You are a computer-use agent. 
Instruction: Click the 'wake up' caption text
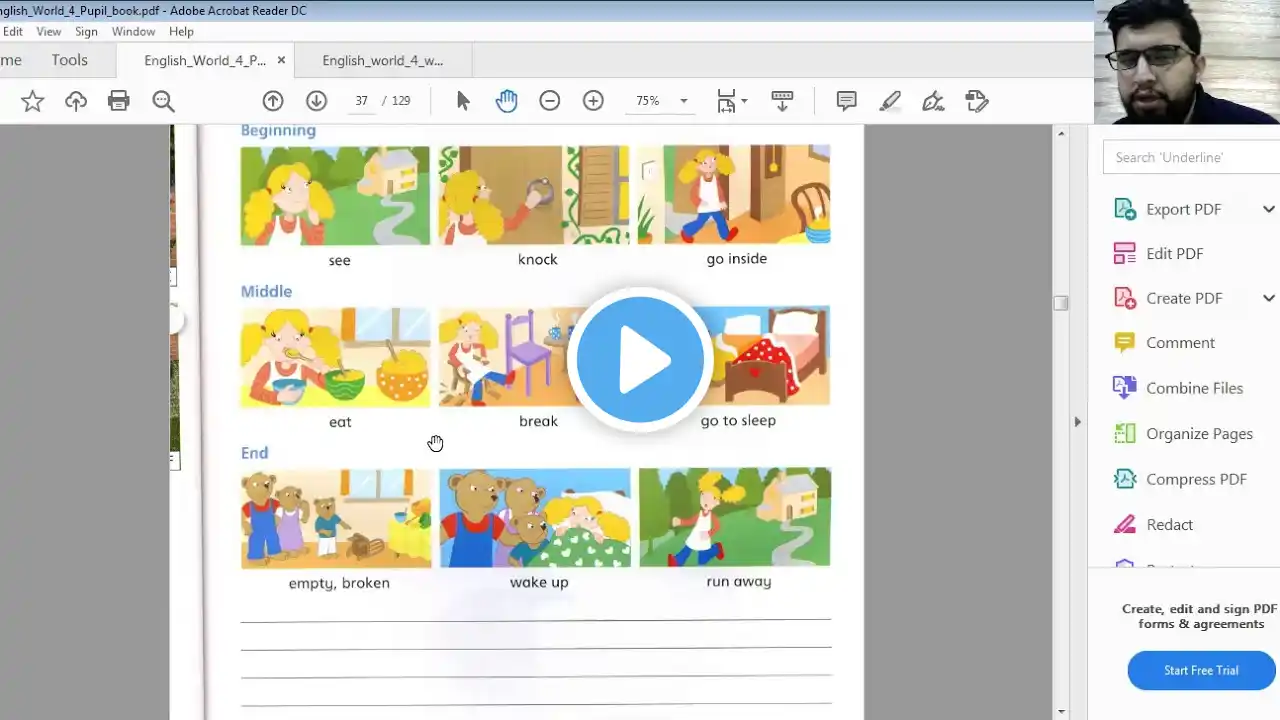pyautogui.click(x=539, y=582)
